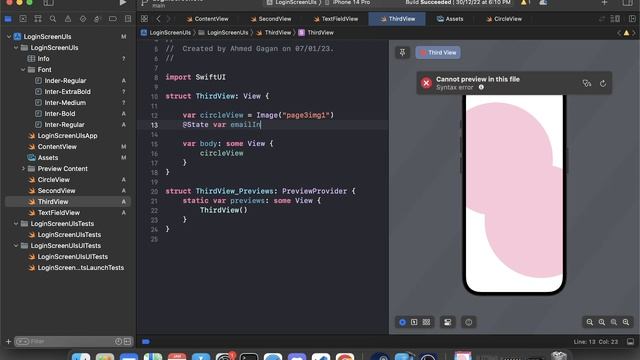Click the preview diagnostics icon in error banner
The height and width of the screenshot is (360, 640).
587,83
